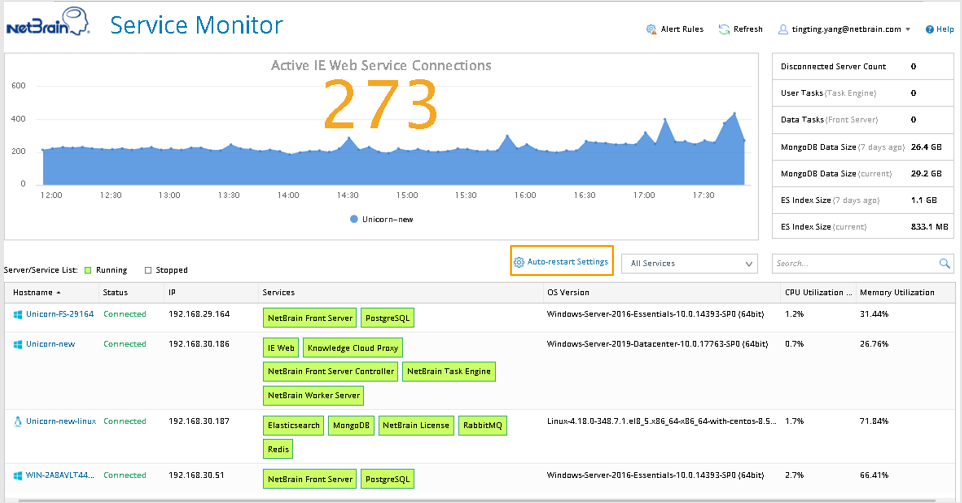962x503 pixels.
Task: Click the horizontal scrollbar under the table
Action: (479, 501)
